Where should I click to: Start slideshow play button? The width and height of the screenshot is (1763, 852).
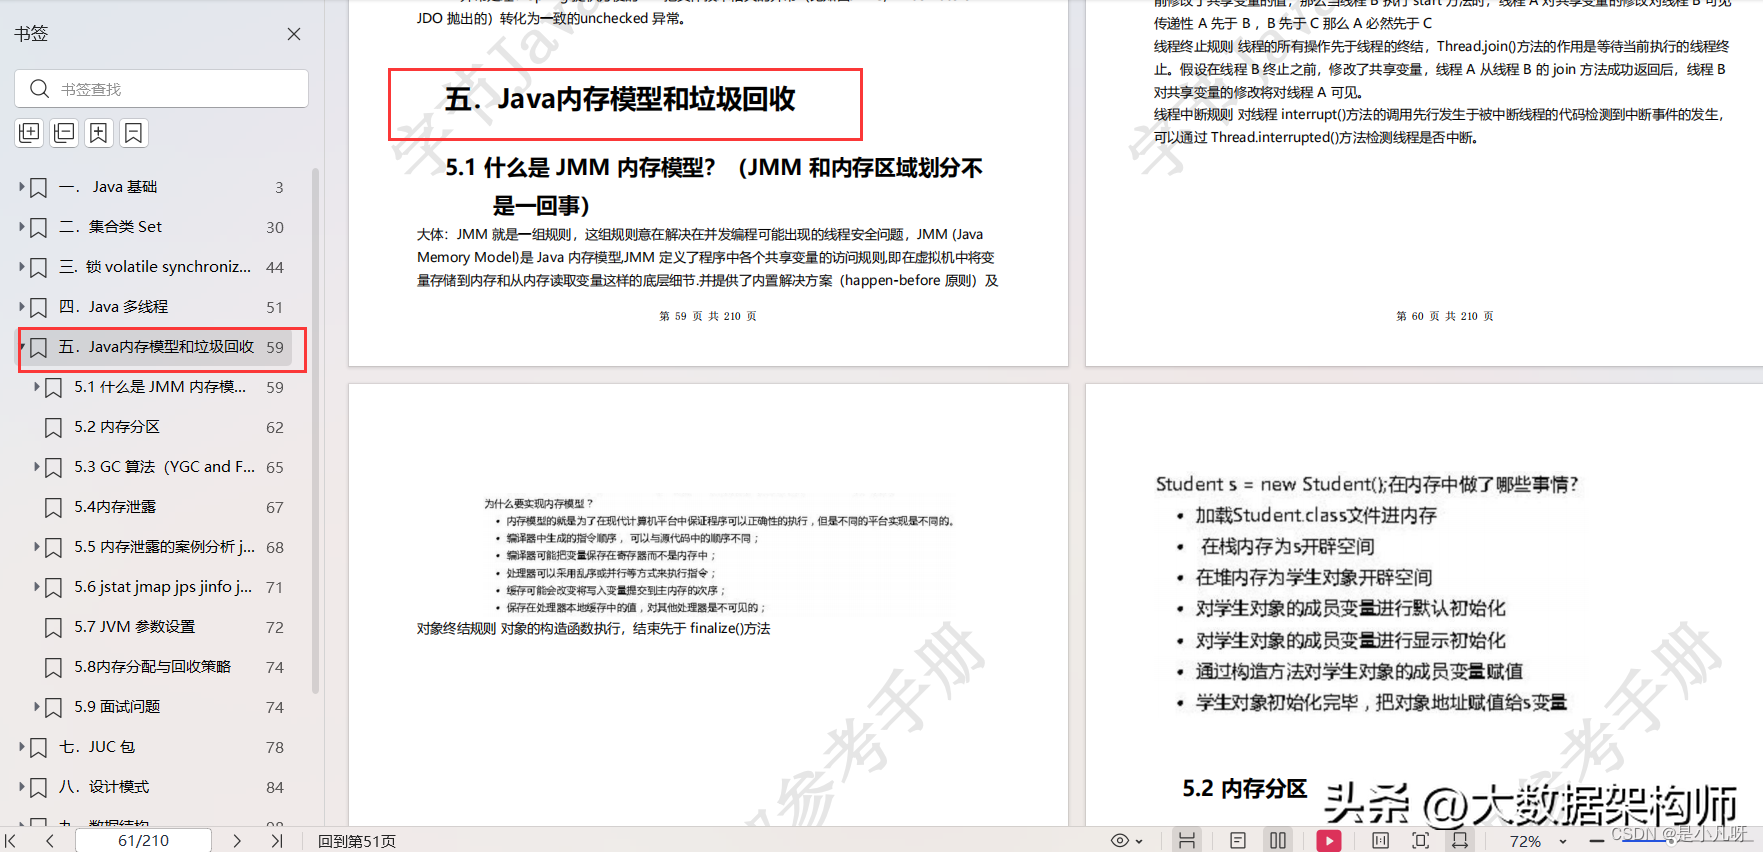(1329, 841)
